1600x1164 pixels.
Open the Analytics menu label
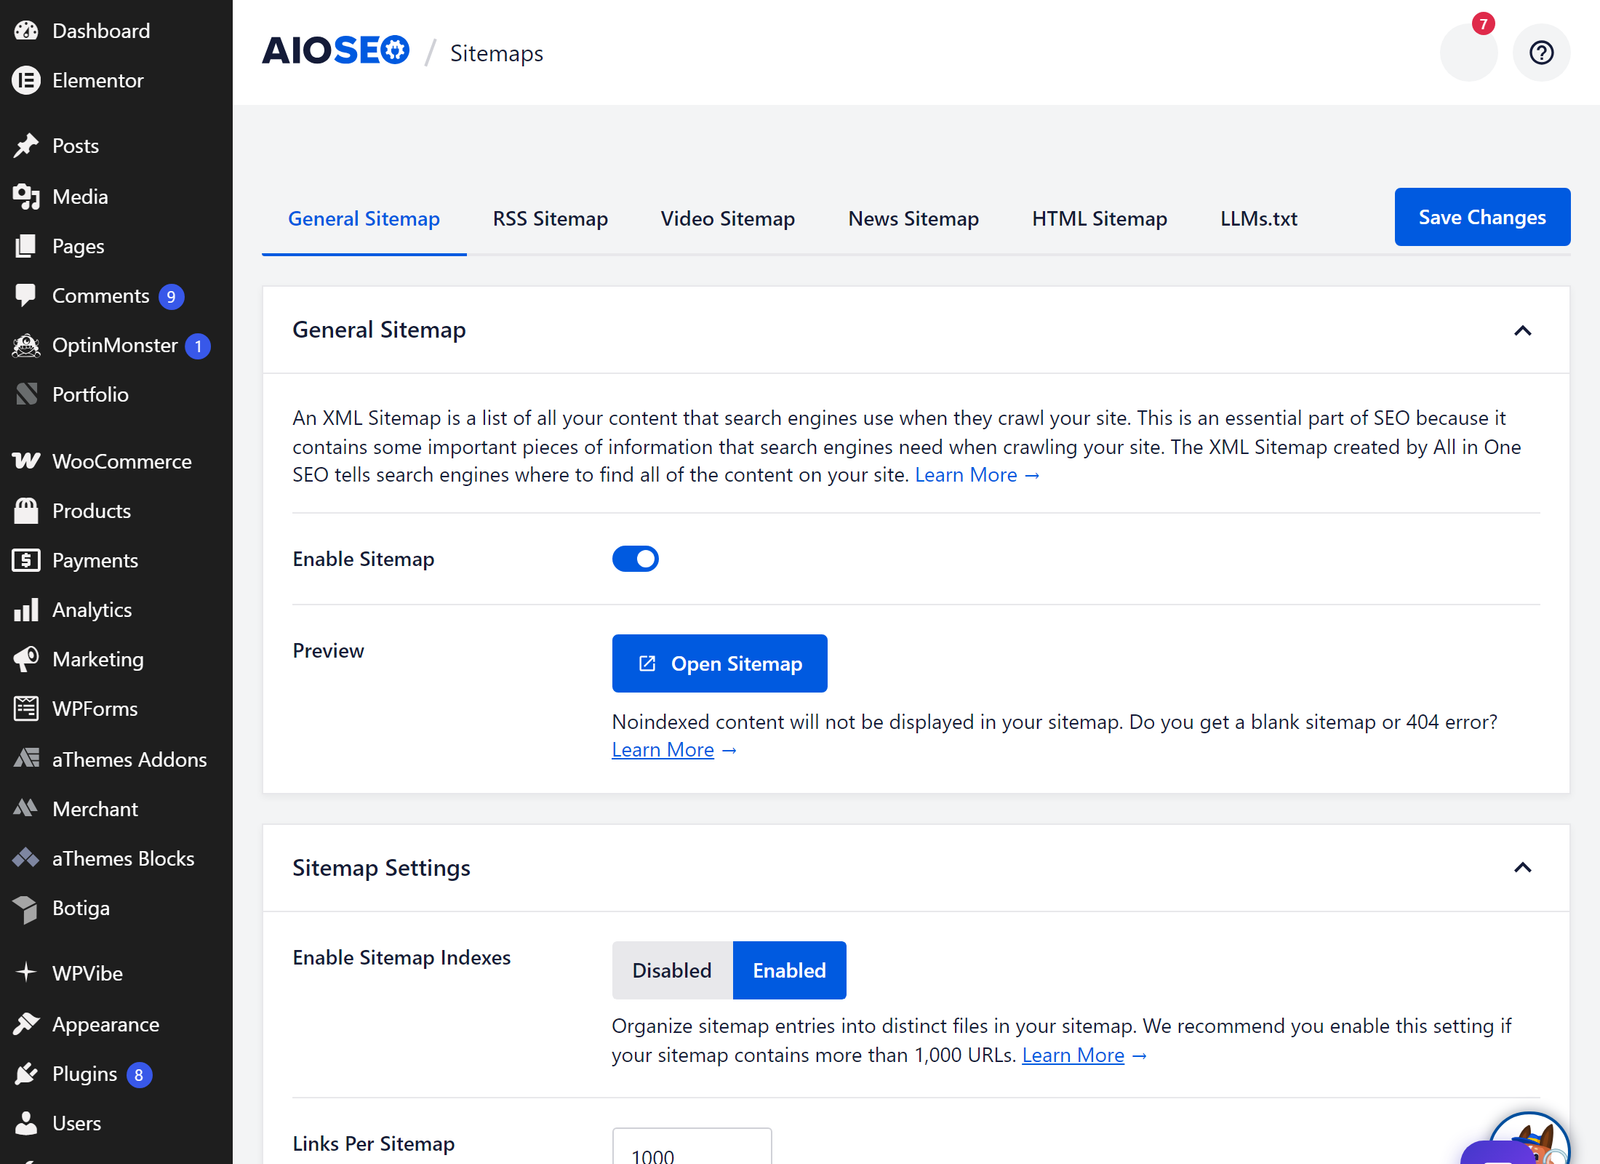coord(92,610)
